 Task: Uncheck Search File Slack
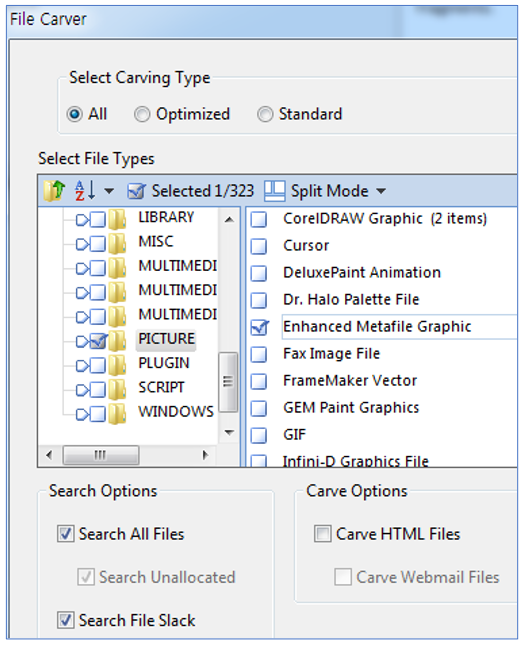pos(66,620)
